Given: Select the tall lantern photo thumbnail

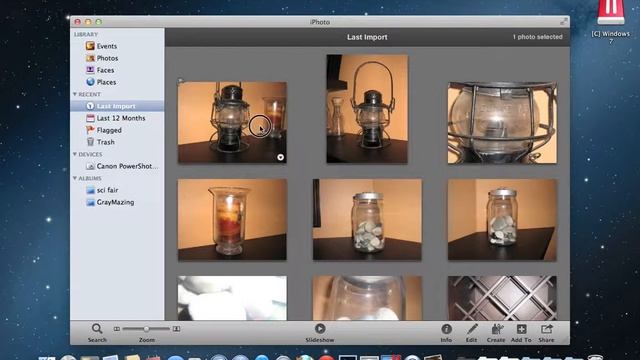Looking at the screenshot, I should tap(367, 109).
